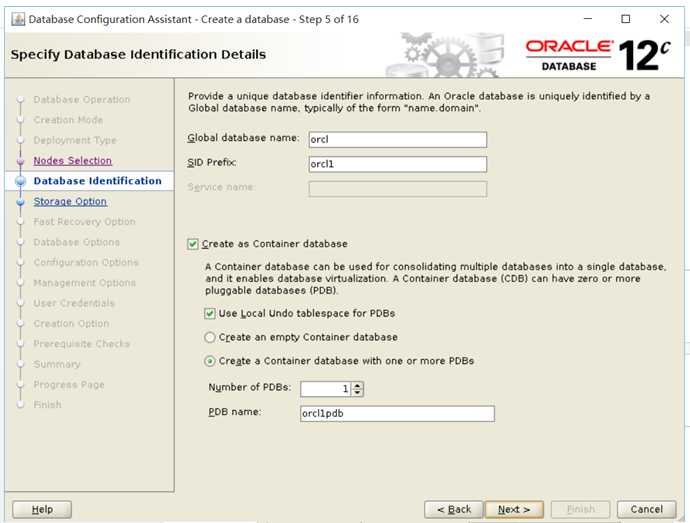
Task: Click the Database Identification step bullet icon
Action: pos(20,181)
